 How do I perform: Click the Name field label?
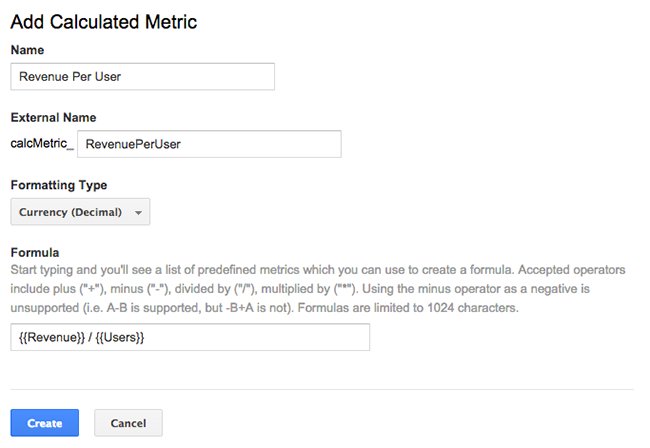click(x=27, y=50)
